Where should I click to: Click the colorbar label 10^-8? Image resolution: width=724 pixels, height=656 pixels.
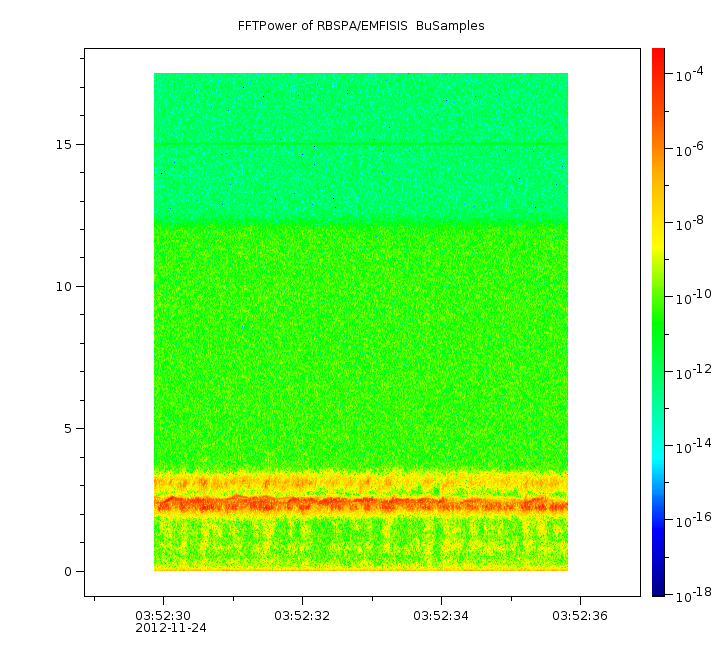point(690,223)
